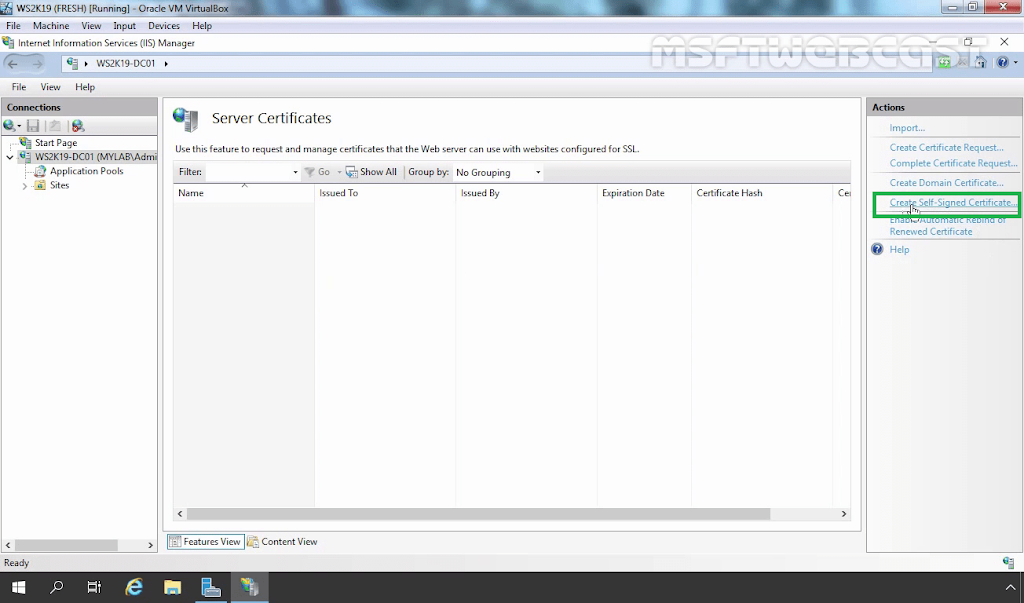Open the Windows Start menu
The width and height of the screenshot is (1024, 603).
tap(18, 587)
